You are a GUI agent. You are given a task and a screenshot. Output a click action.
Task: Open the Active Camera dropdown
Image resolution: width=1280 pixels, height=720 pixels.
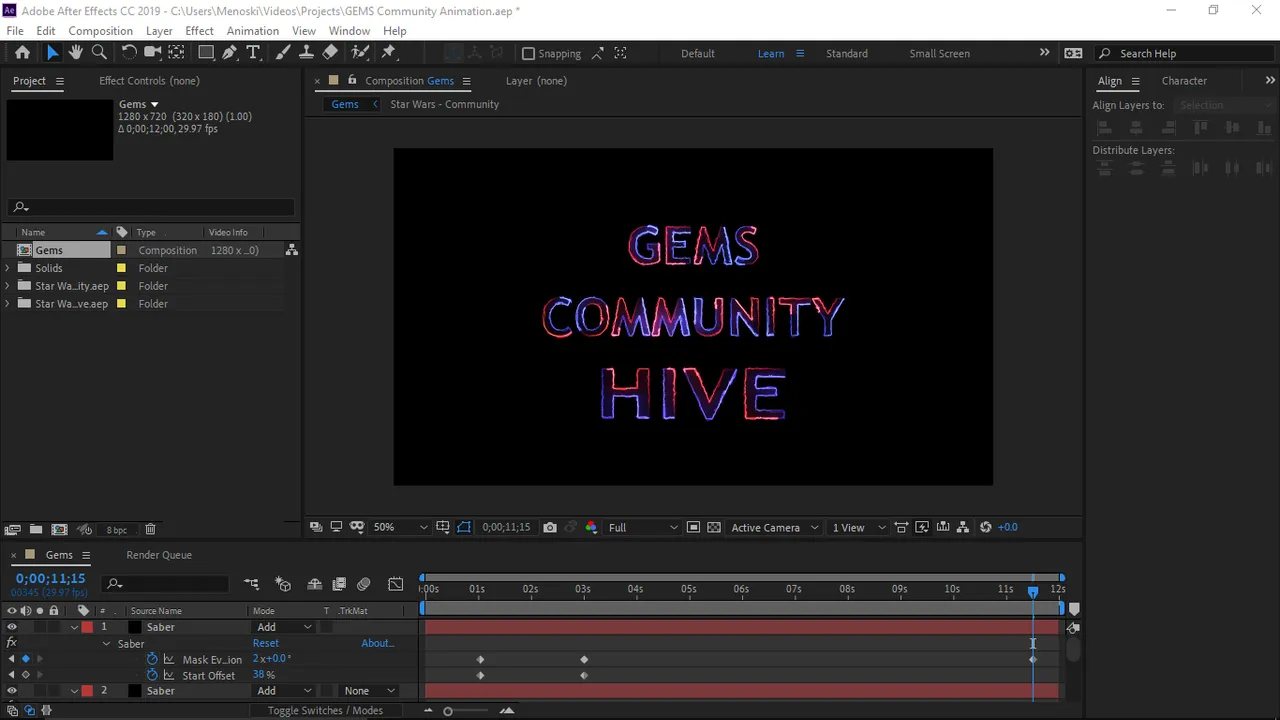point(774,527)
